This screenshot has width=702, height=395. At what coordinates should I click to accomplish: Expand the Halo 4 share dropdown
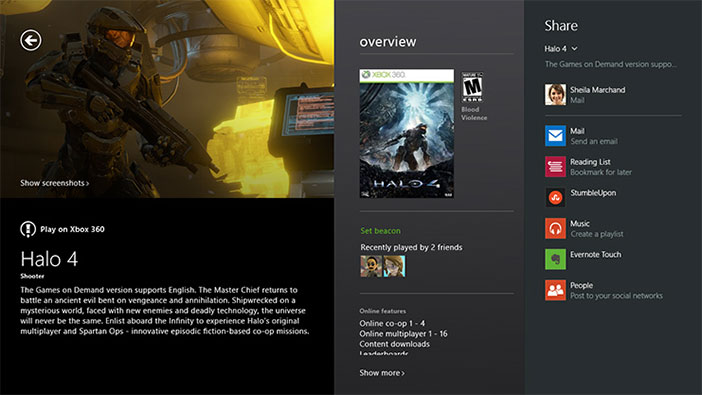point(561,49)
